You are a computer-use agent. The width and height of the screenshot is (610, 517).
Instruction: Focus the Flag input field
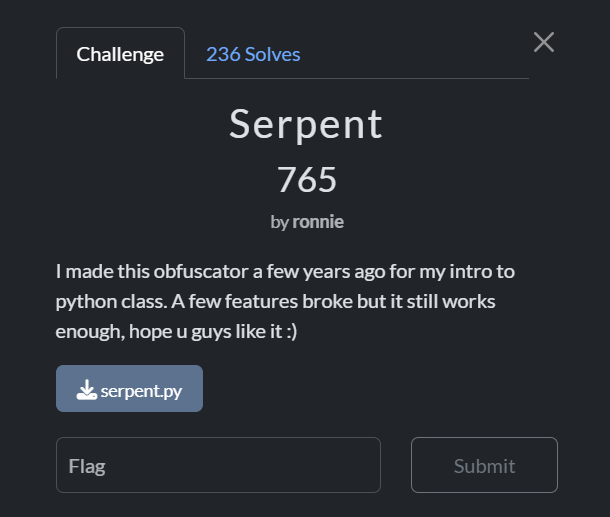coord(218,465)
